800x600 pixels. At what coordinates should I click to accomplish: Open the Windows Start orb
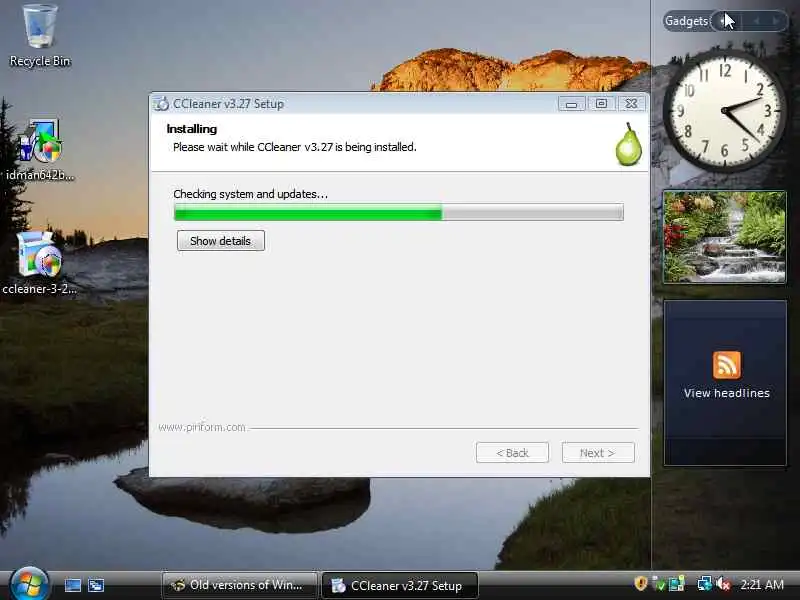pos(29,584)
